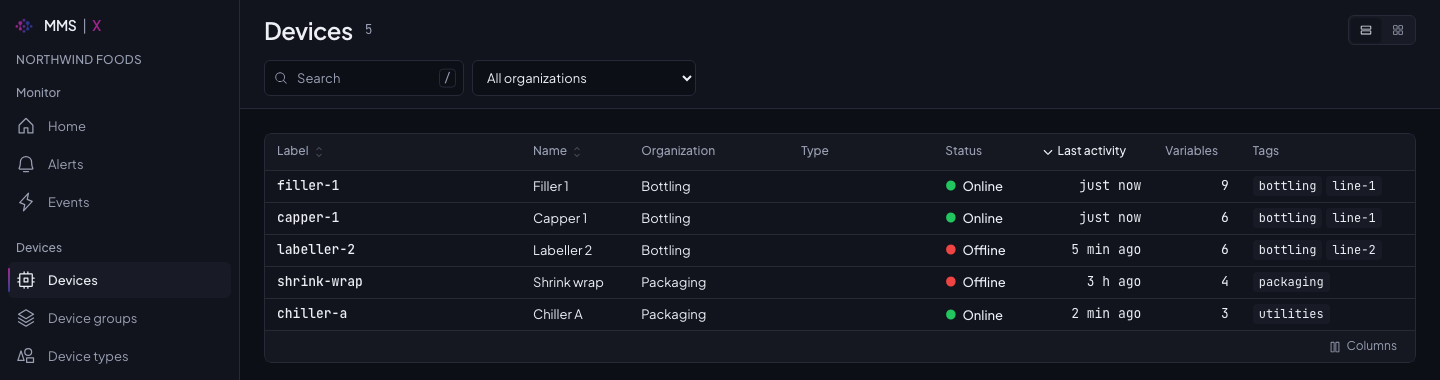Open the Columns chooser button

(1363, 346)
